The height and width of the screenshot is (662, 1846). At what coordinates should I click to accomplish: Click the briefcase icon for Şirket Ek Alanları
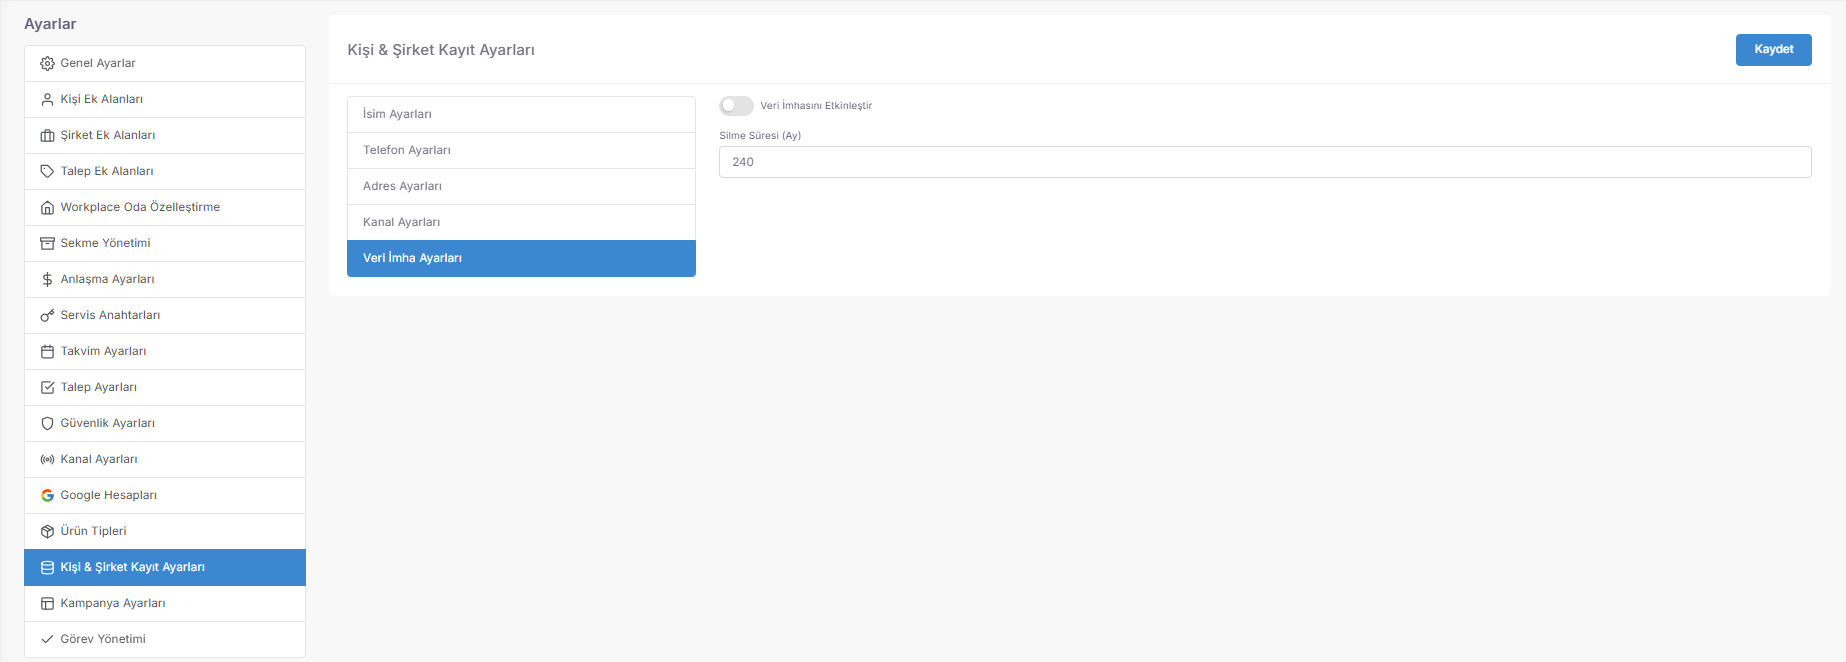click(47, 135)
